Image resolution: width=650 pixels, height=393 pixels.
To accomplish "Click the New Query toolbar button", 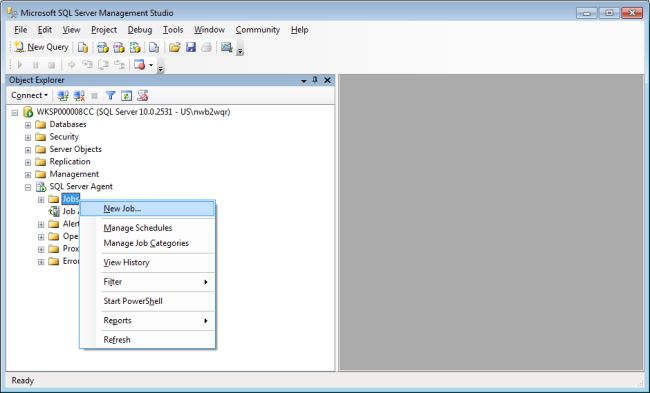I will pos(41,47).
